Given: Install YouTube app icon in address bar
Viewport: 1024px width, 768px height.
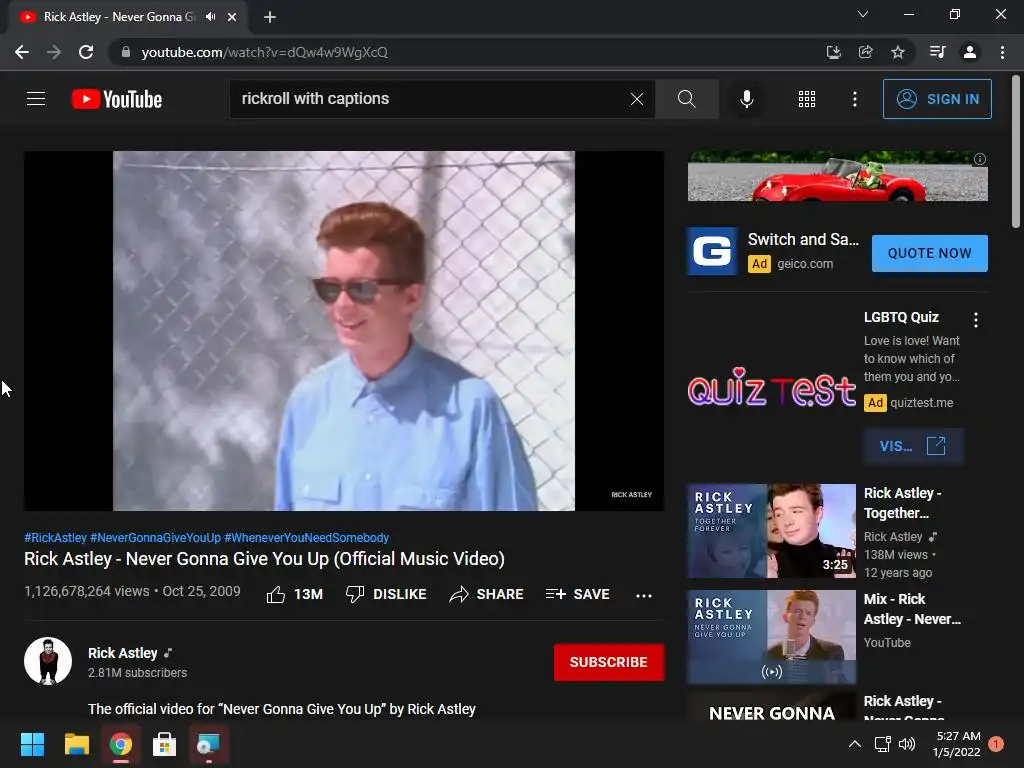Looking at the screenshot, I should coord(833,52).
